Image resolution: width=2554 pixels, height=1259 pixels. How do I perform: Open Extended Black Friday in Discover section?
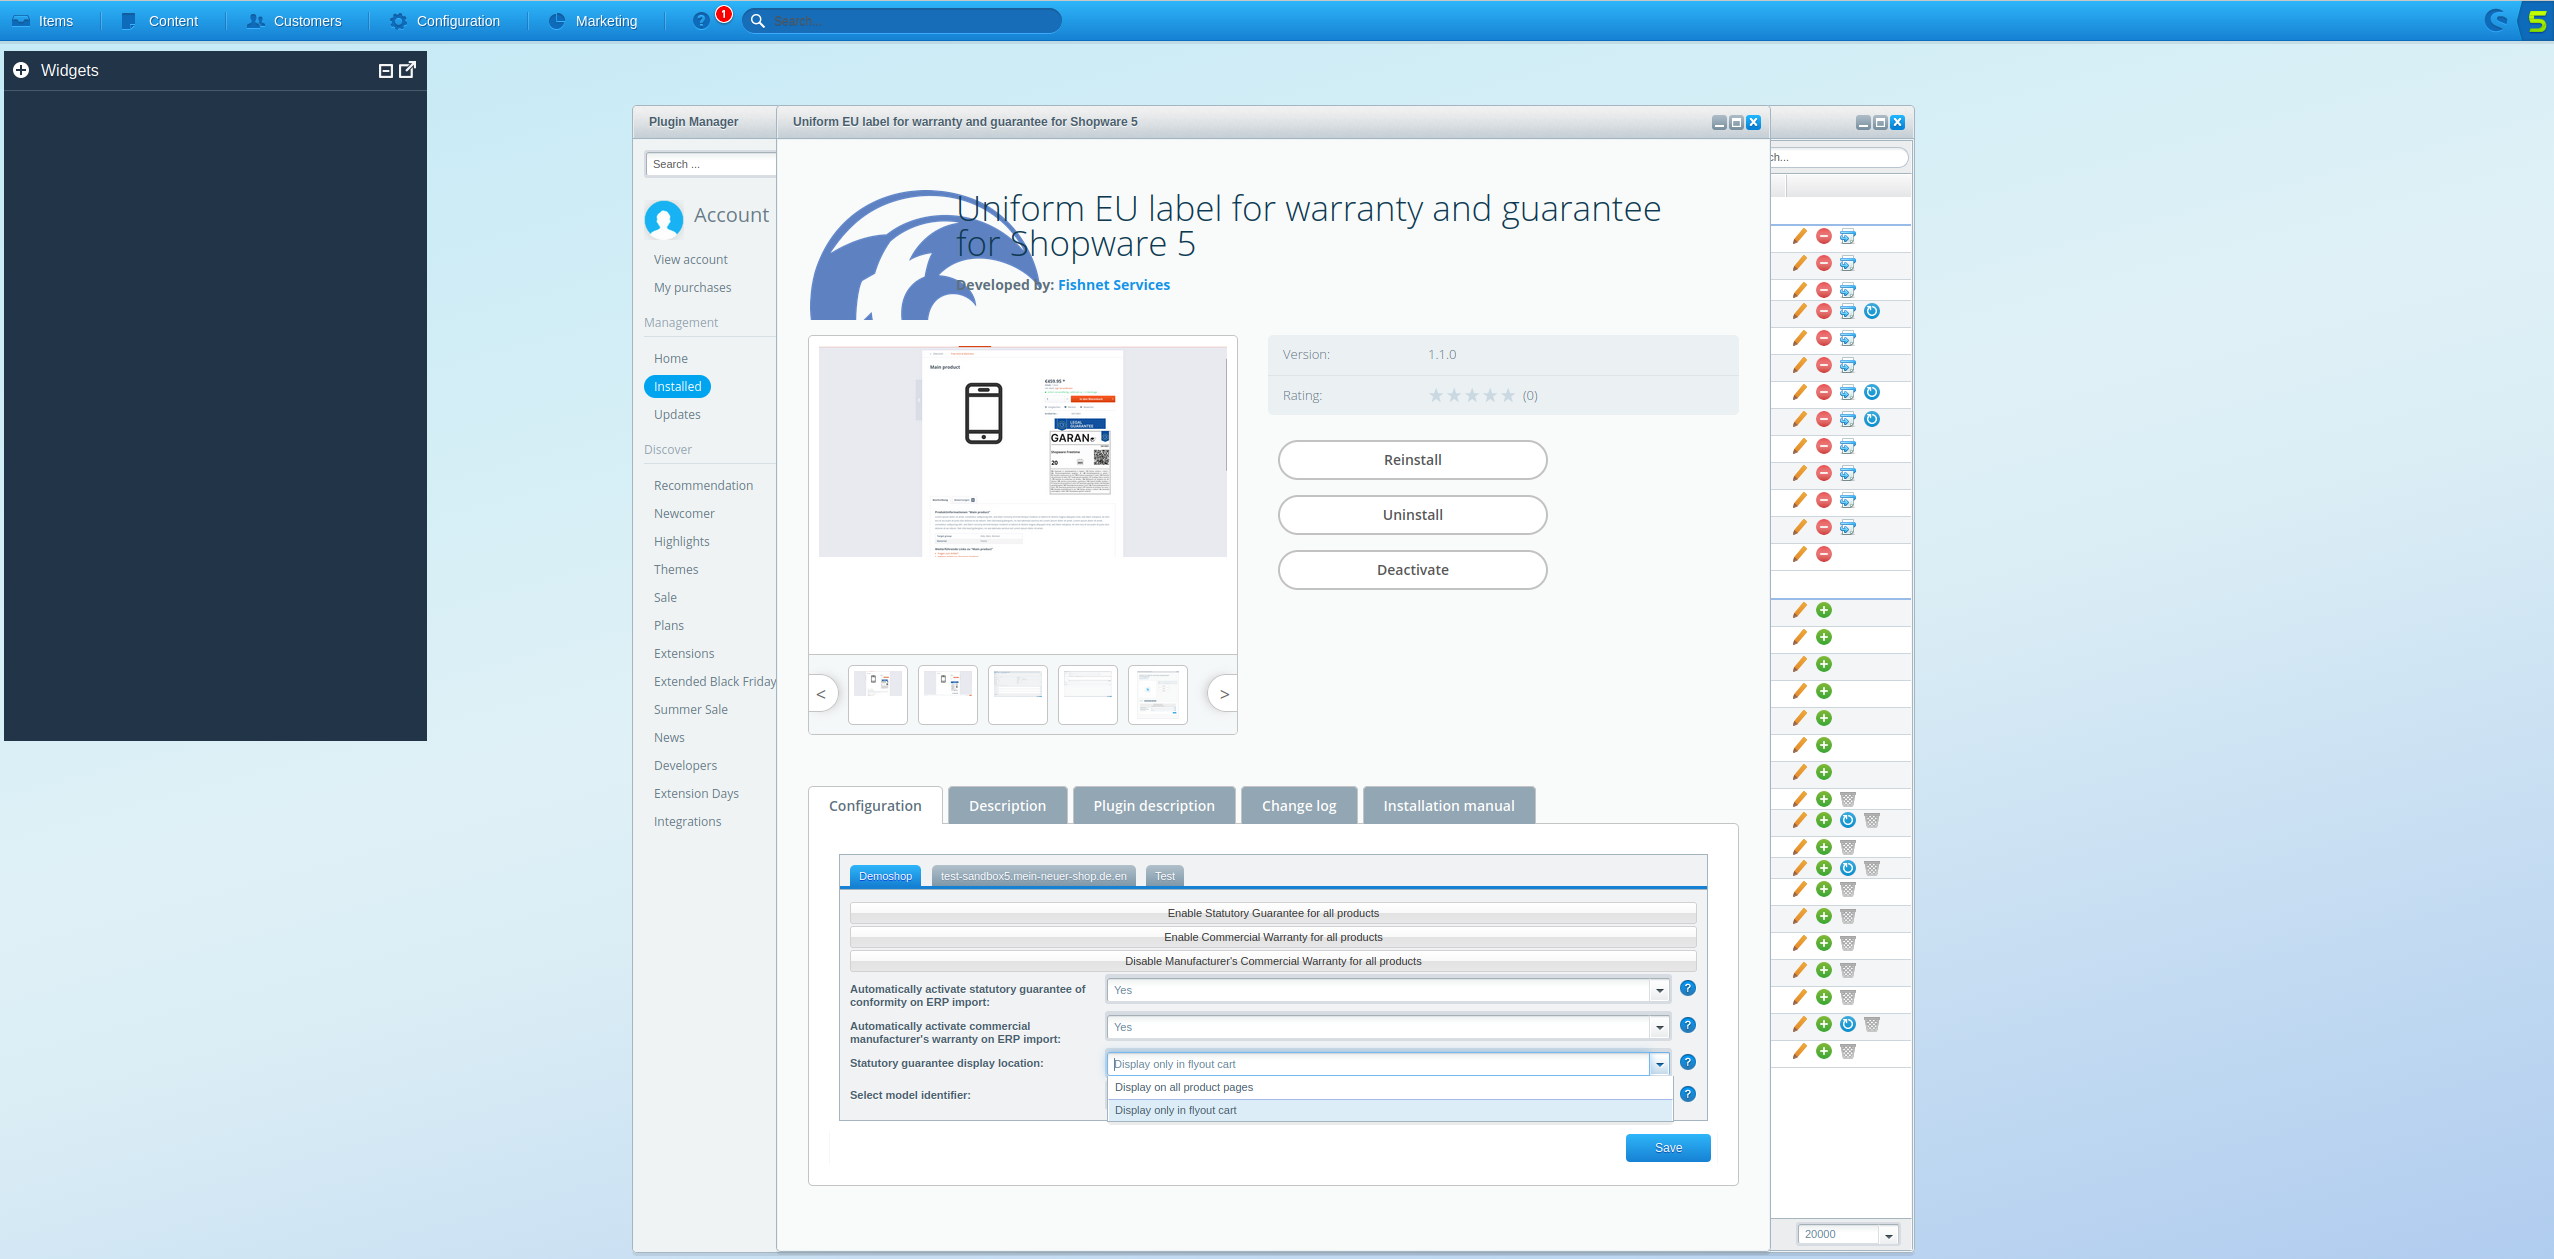point(715,682)
